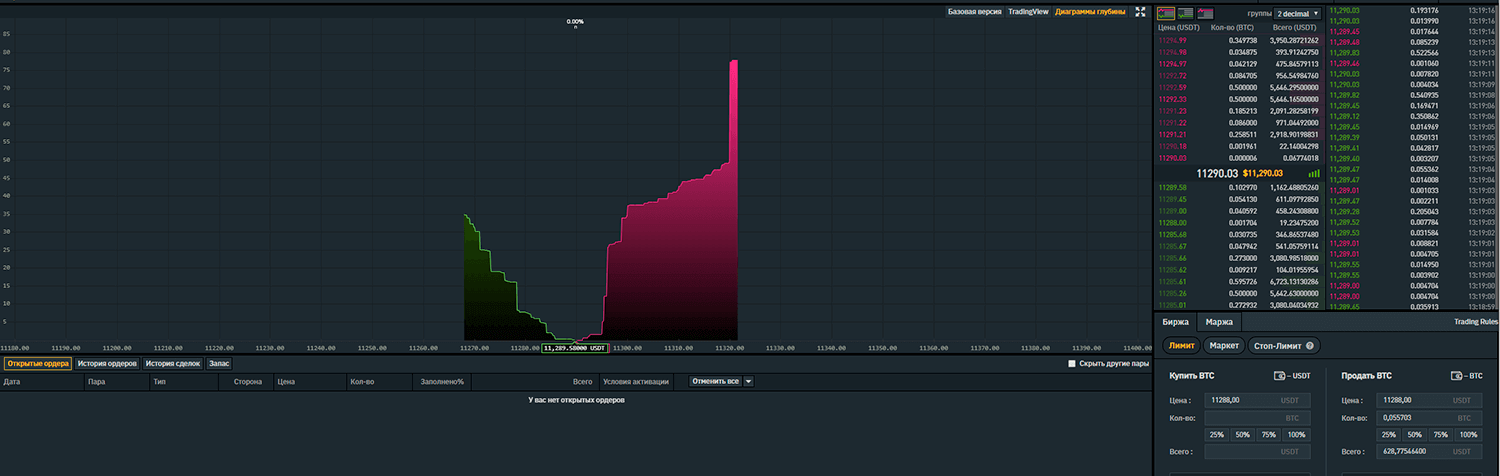Screen dimensions: 1500x476
Task: Click the fullscreen chart expand icon
Action: coord(1139,12)
